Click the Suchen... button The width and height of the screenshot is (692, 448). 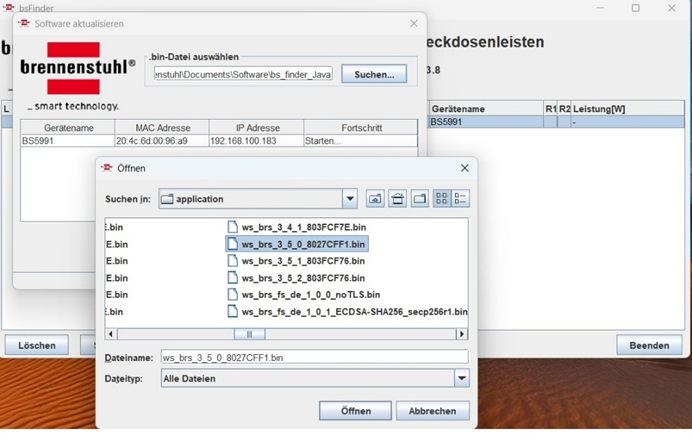pos(374,74)
